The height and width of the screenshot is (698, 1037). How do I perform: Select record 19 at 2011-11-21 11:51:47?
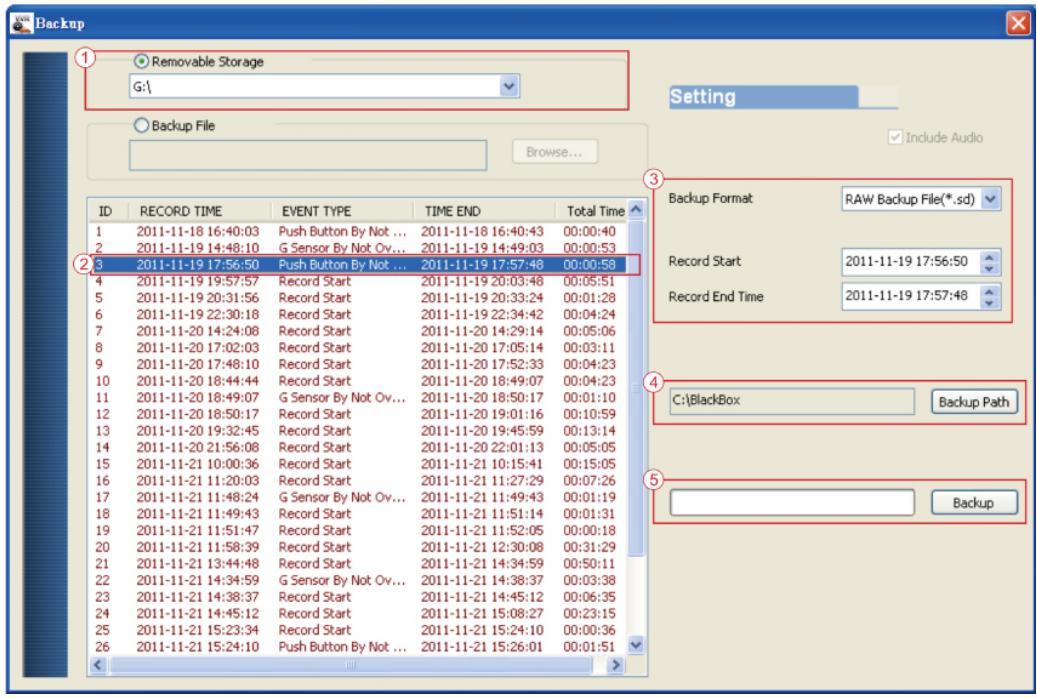(x=358, y=530)
